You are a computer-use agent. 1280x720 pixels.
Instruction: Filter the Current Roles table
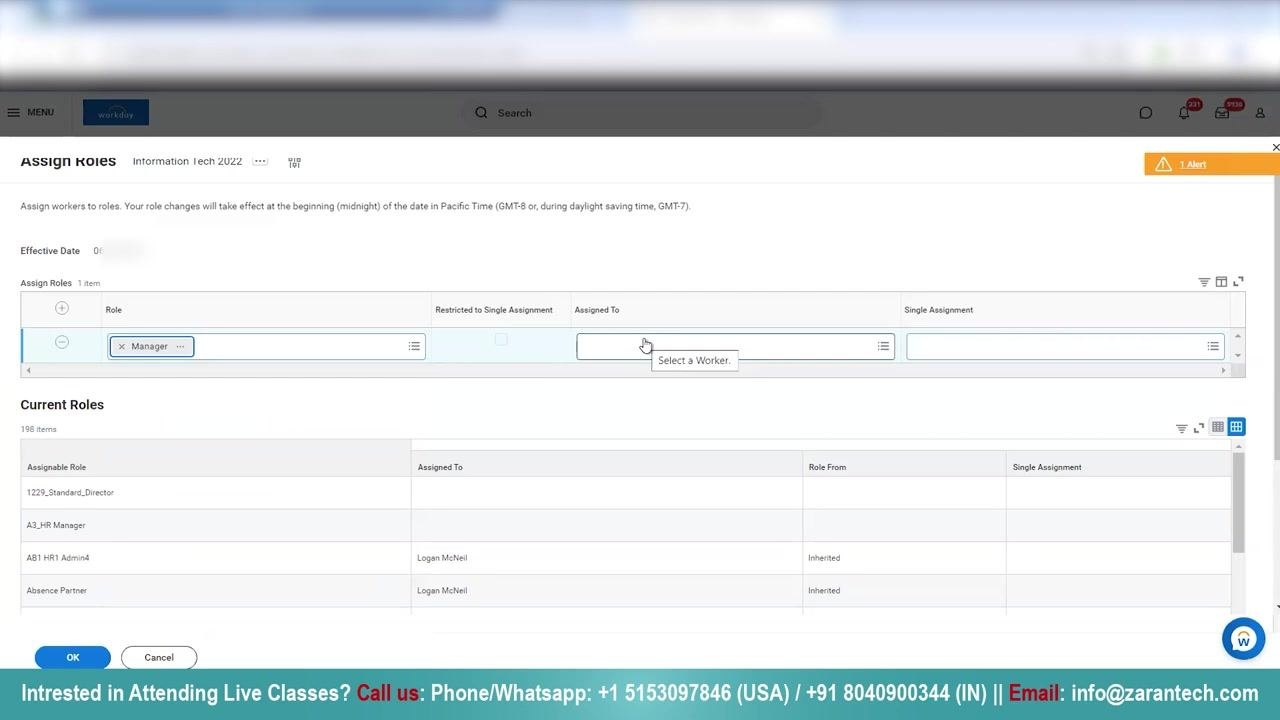coord(1181,428)
